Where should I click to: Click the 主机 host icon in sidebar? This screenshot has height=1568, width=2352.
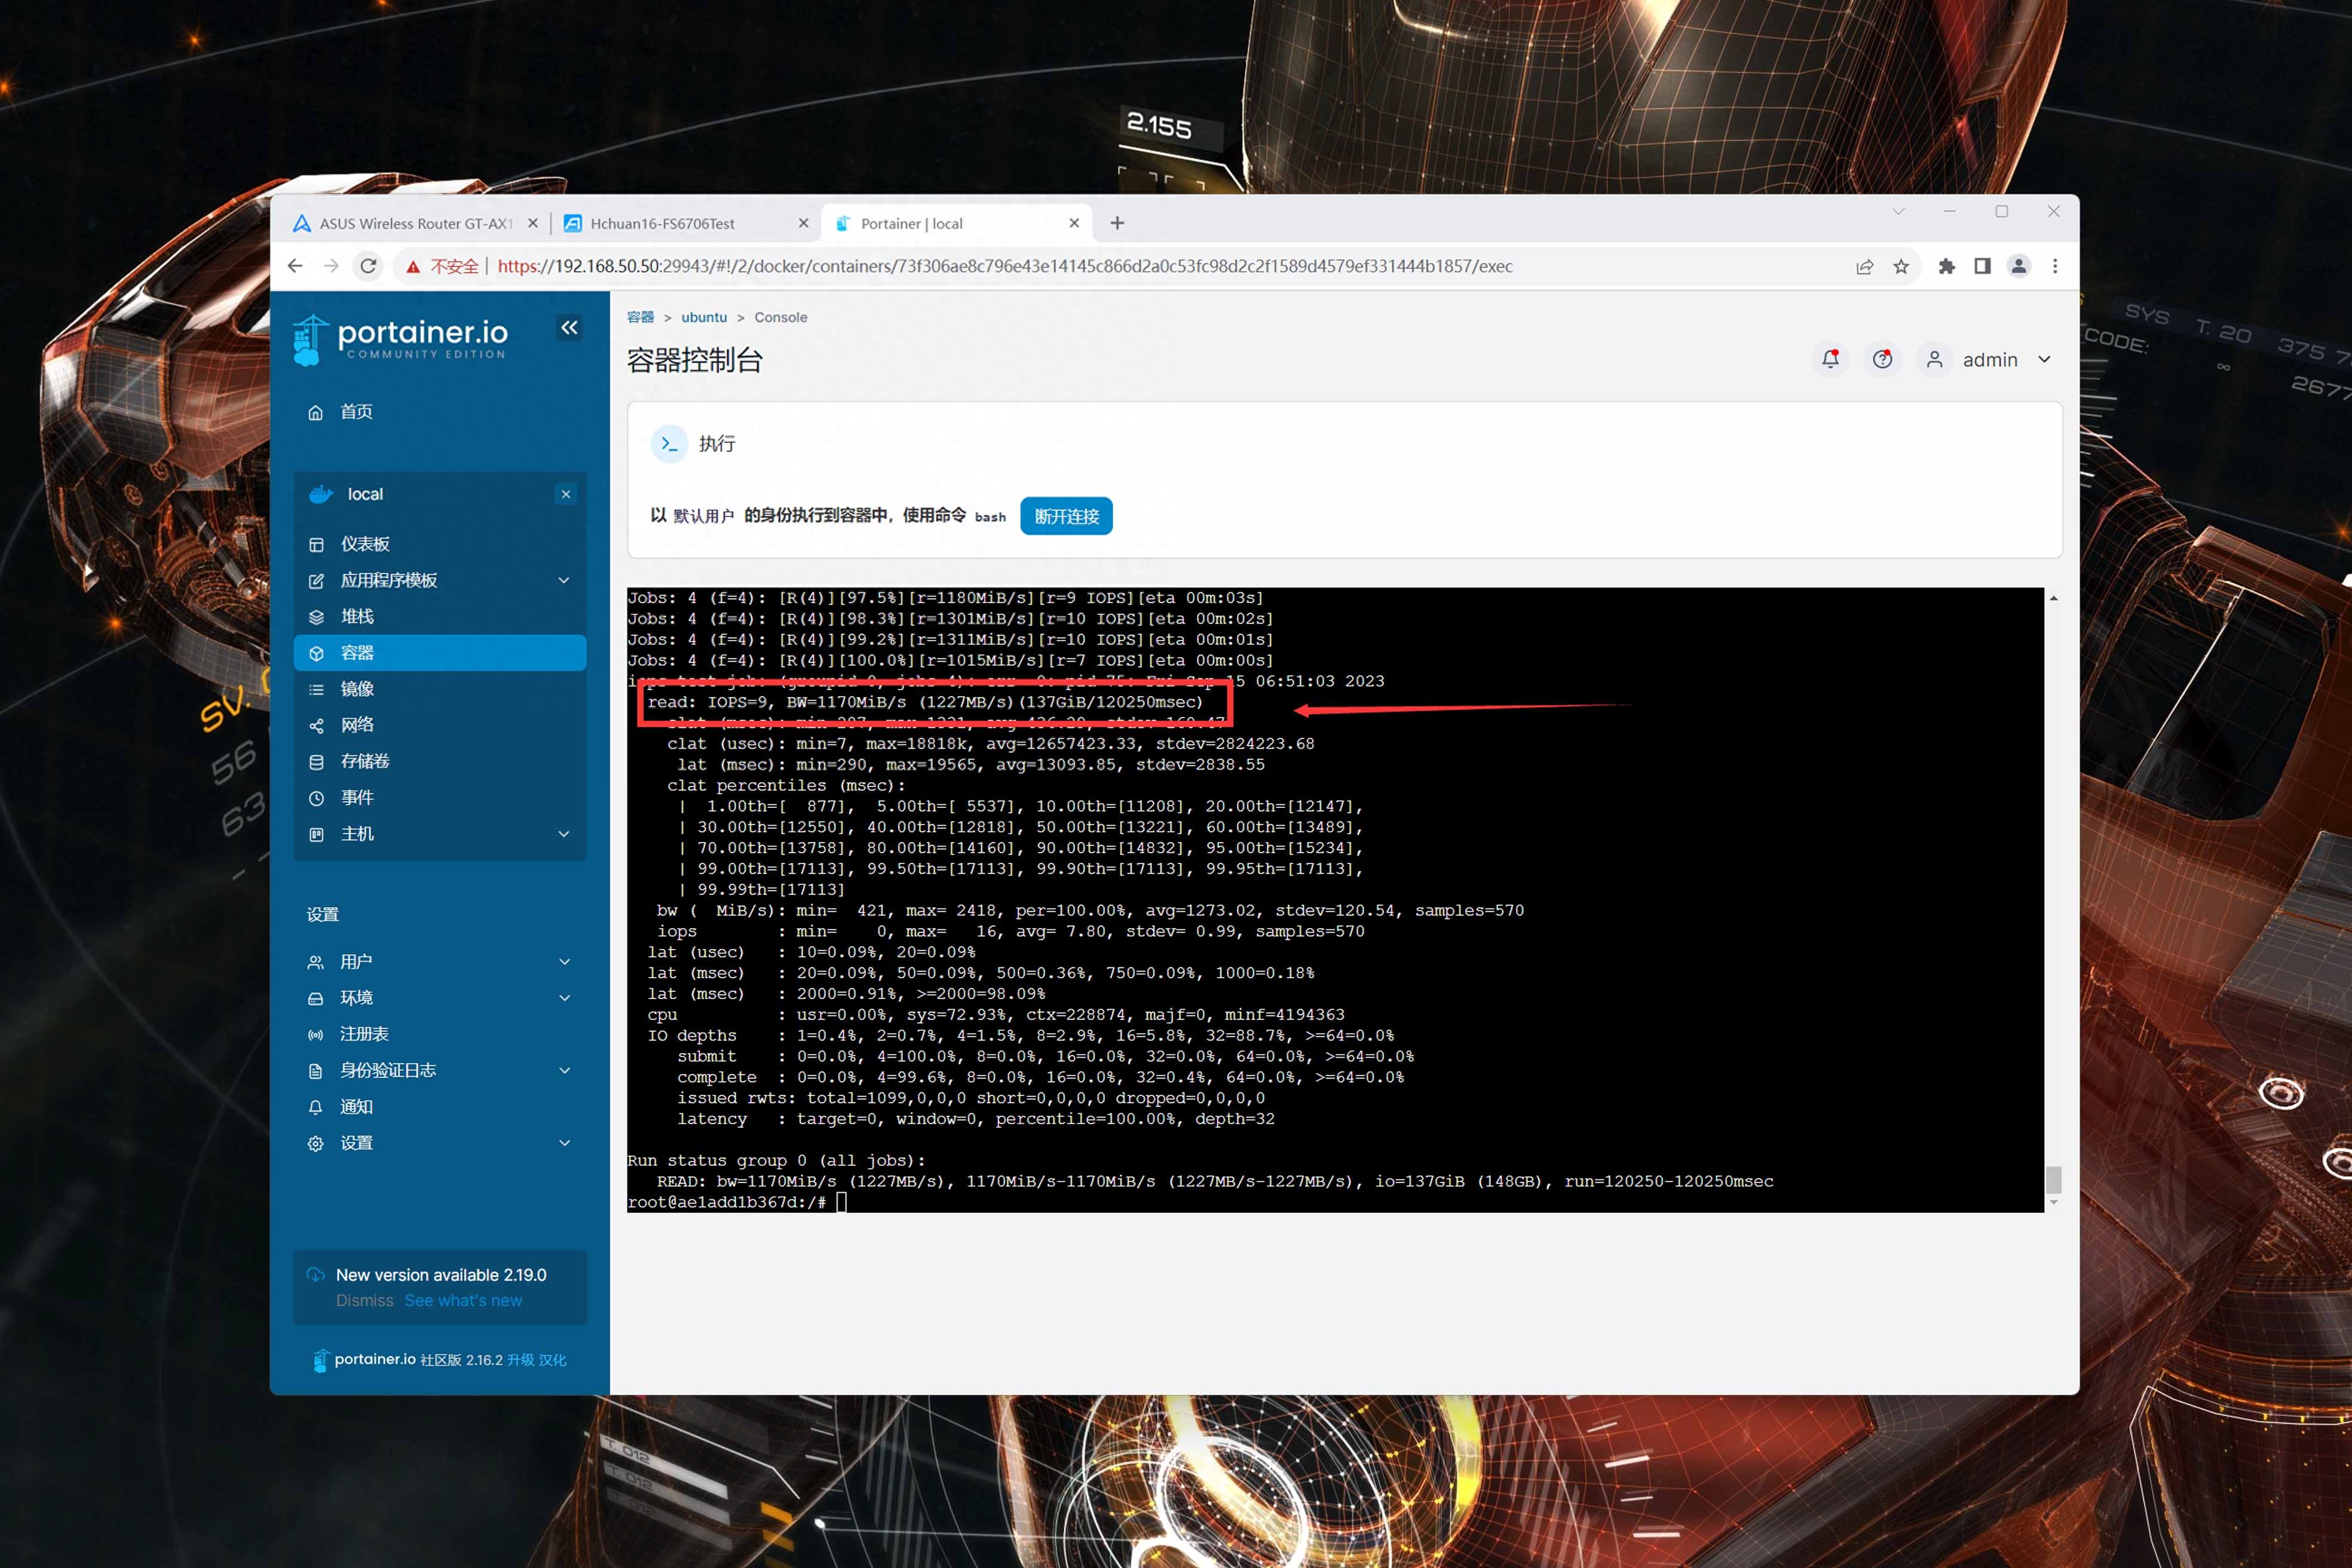pos(316,834)
